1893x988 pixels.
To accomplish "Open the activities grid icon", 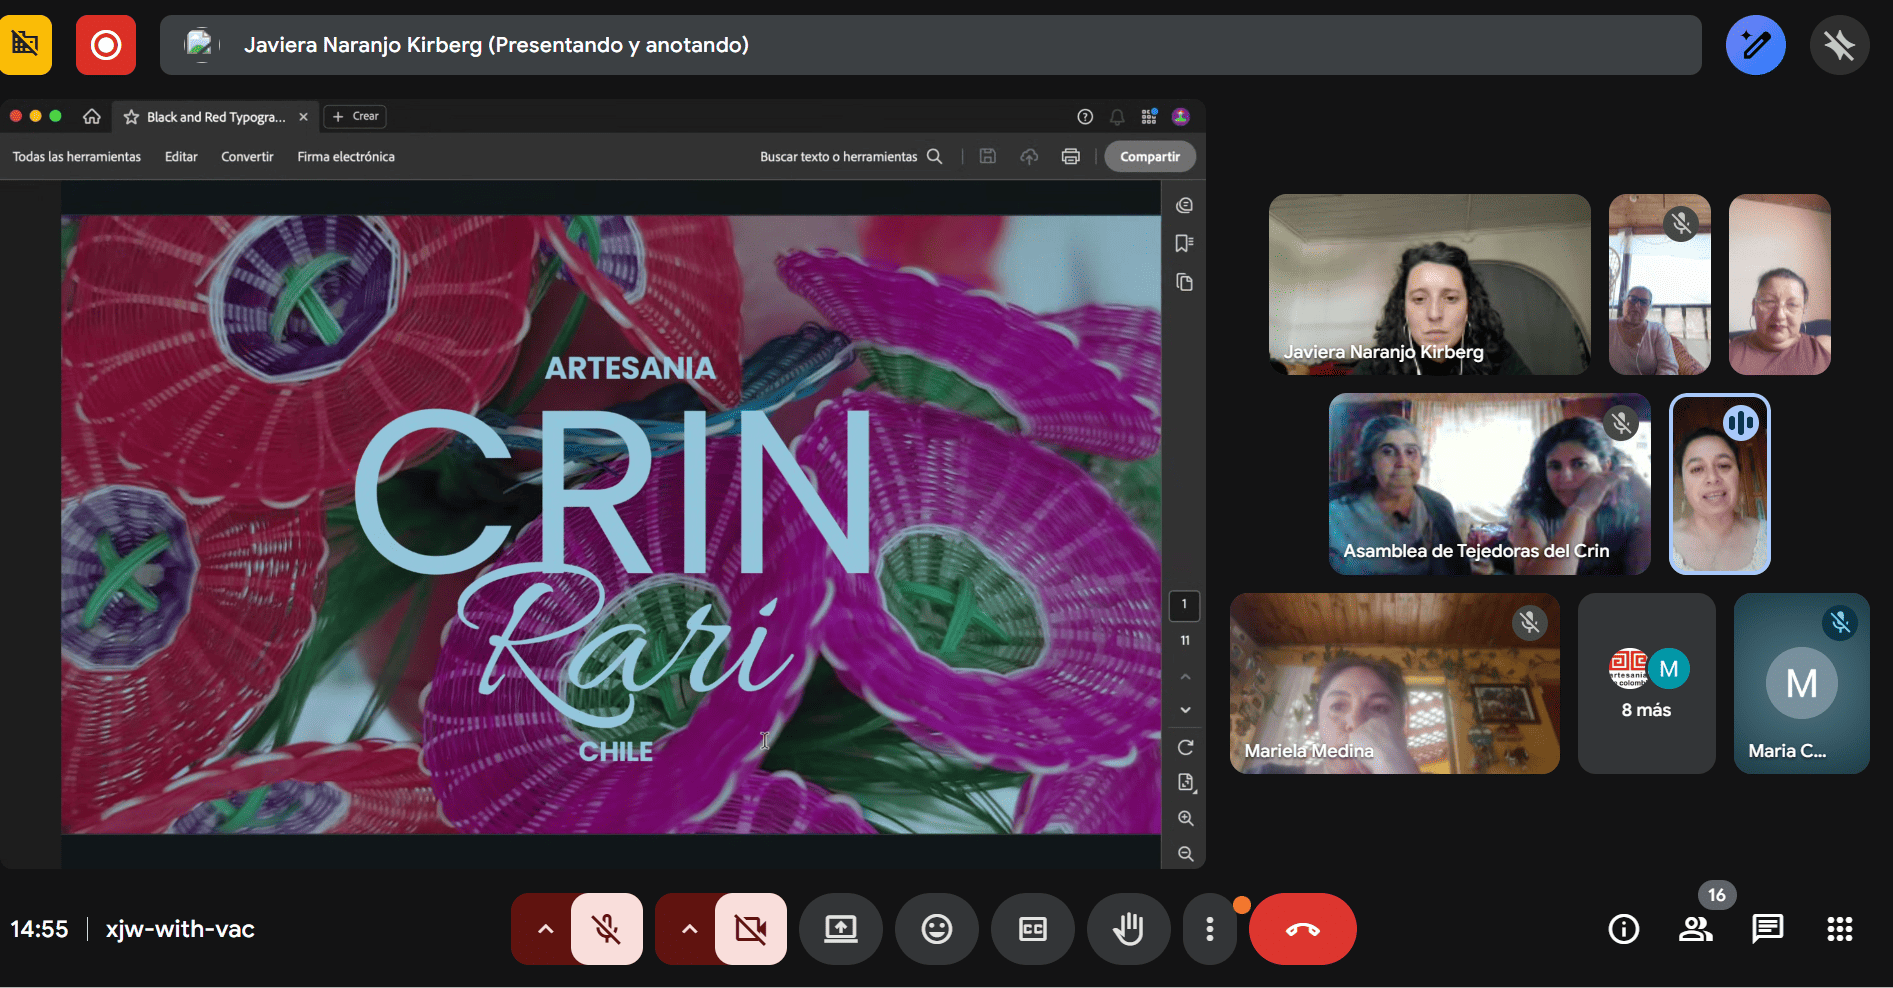I will (x=1839, y=929).
